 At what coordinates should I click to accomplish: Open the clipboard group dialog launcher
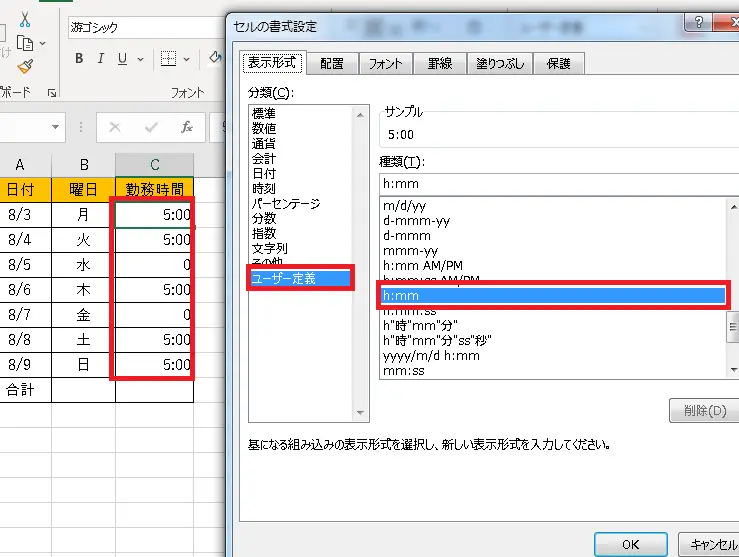[51, 93]
